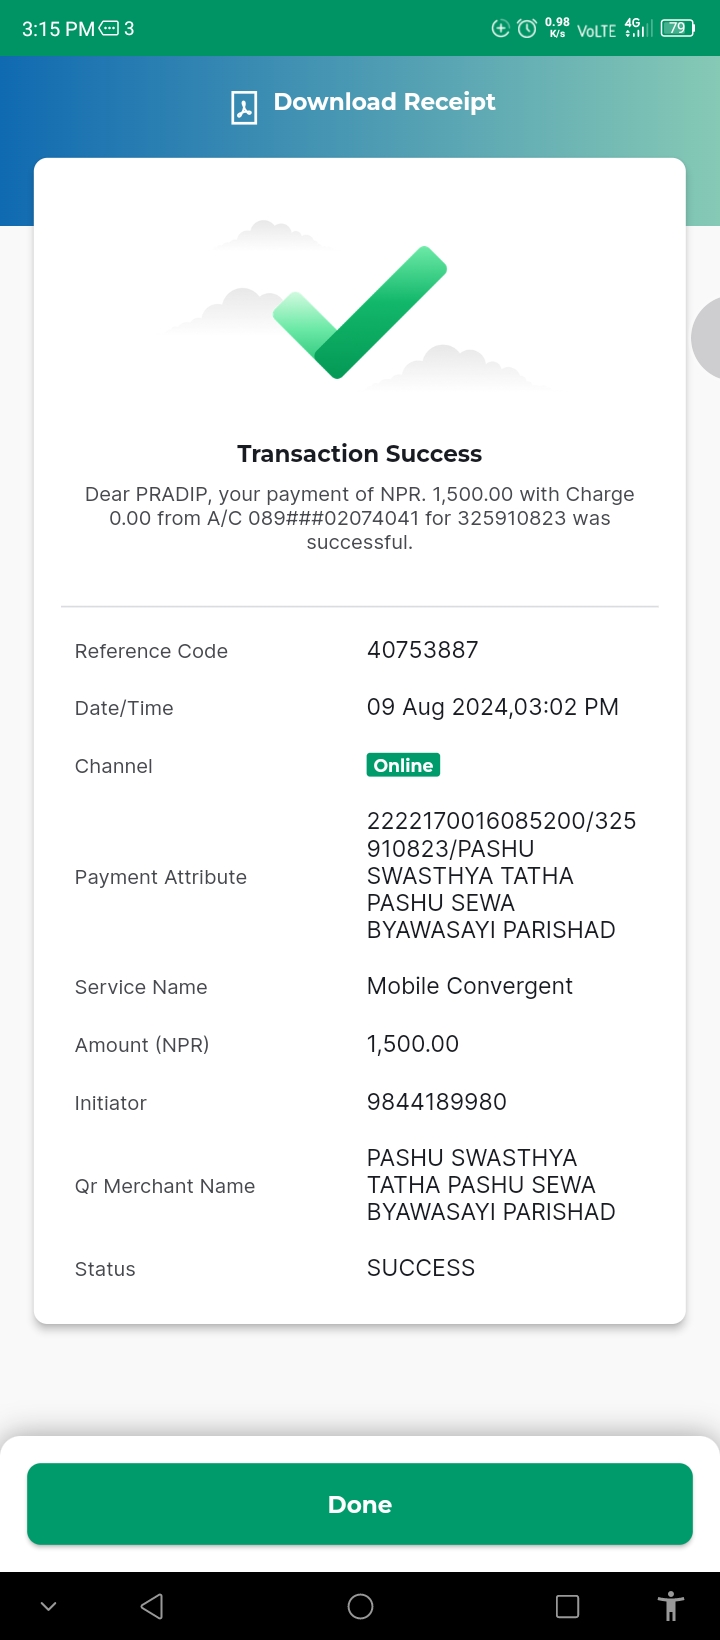Tap the accessibility figure icon
Screen dimensions: 720x1640
click(x=671, y=1606)
